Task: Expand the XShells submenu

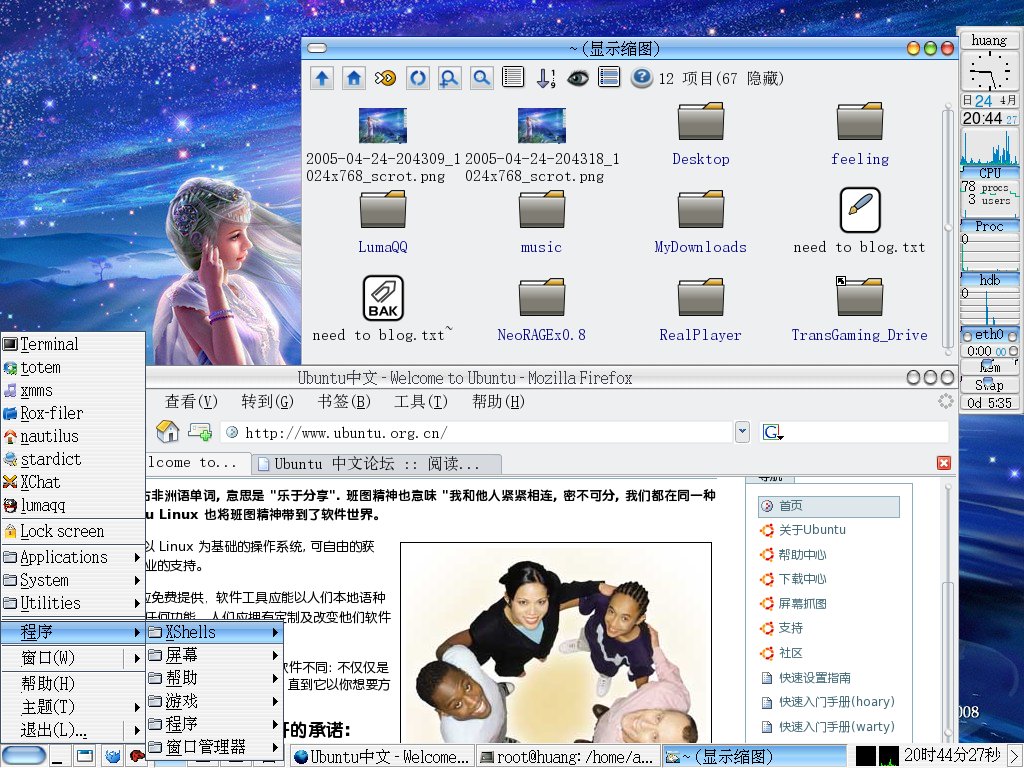Action: [214, 632]
